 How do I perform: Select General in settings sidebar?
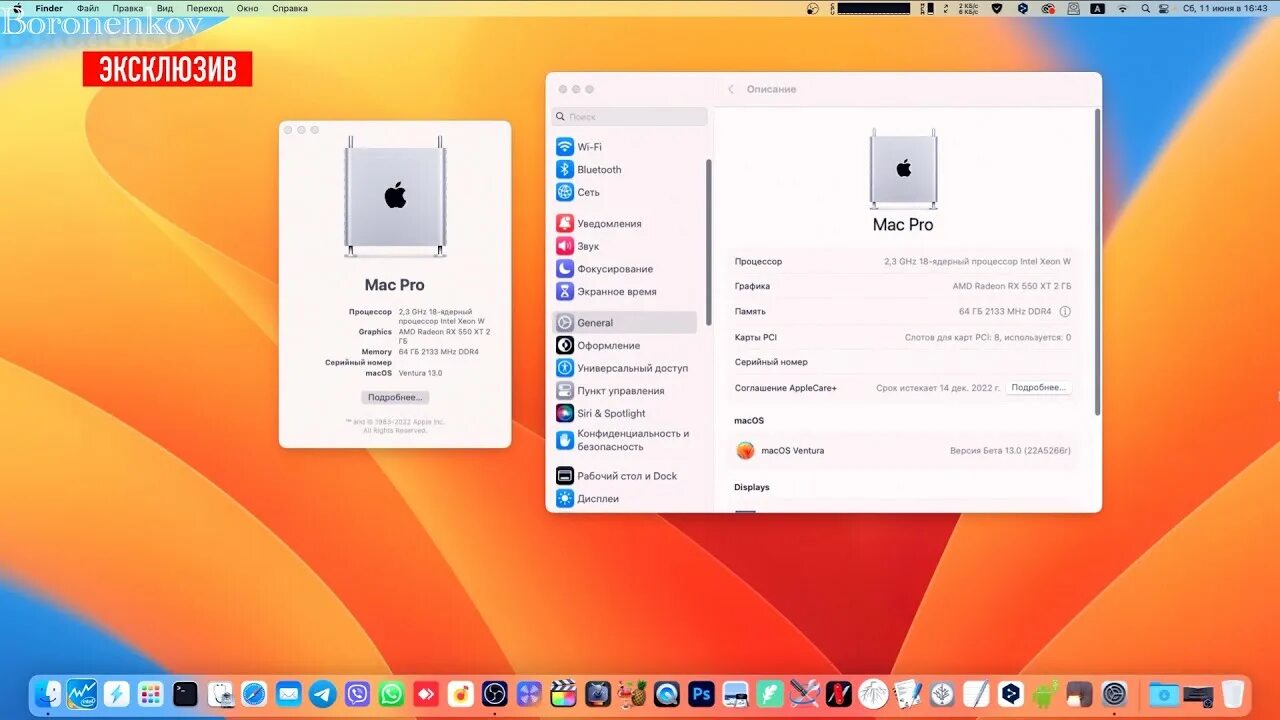click(x=625, y=323)
